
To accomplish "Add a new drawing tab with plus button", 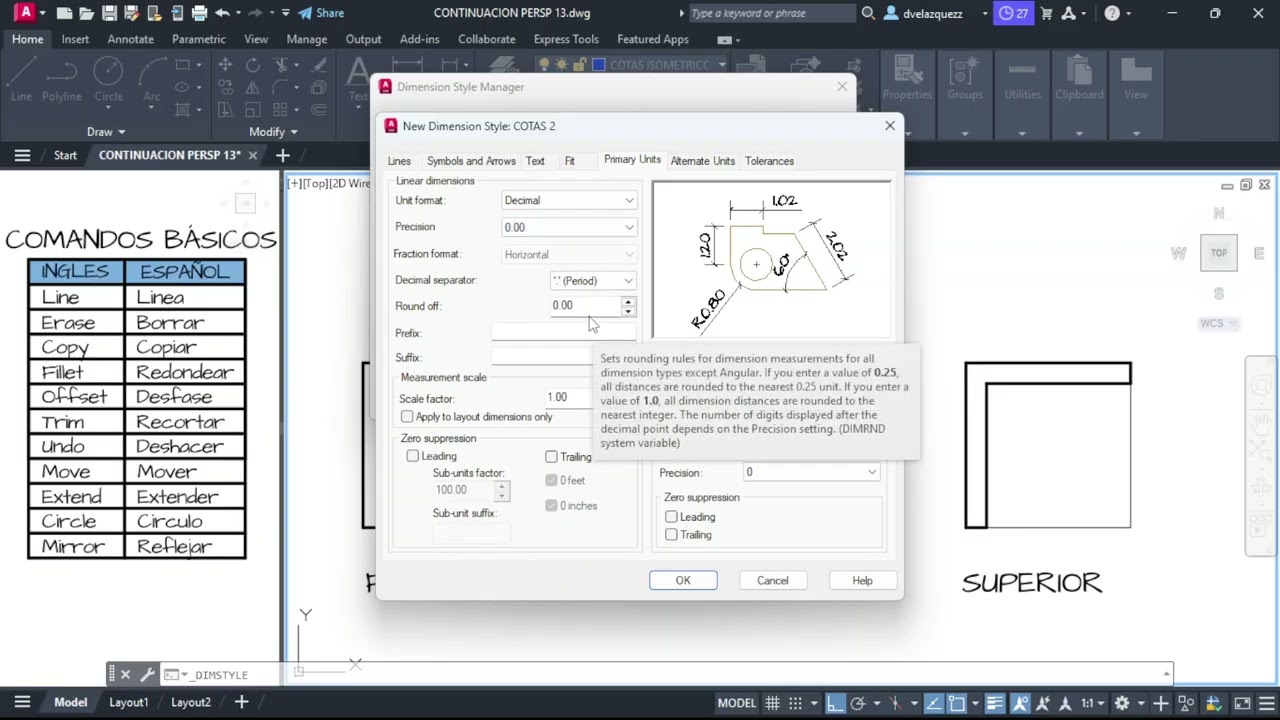I will pyautogui.click(x=283, y=155).
